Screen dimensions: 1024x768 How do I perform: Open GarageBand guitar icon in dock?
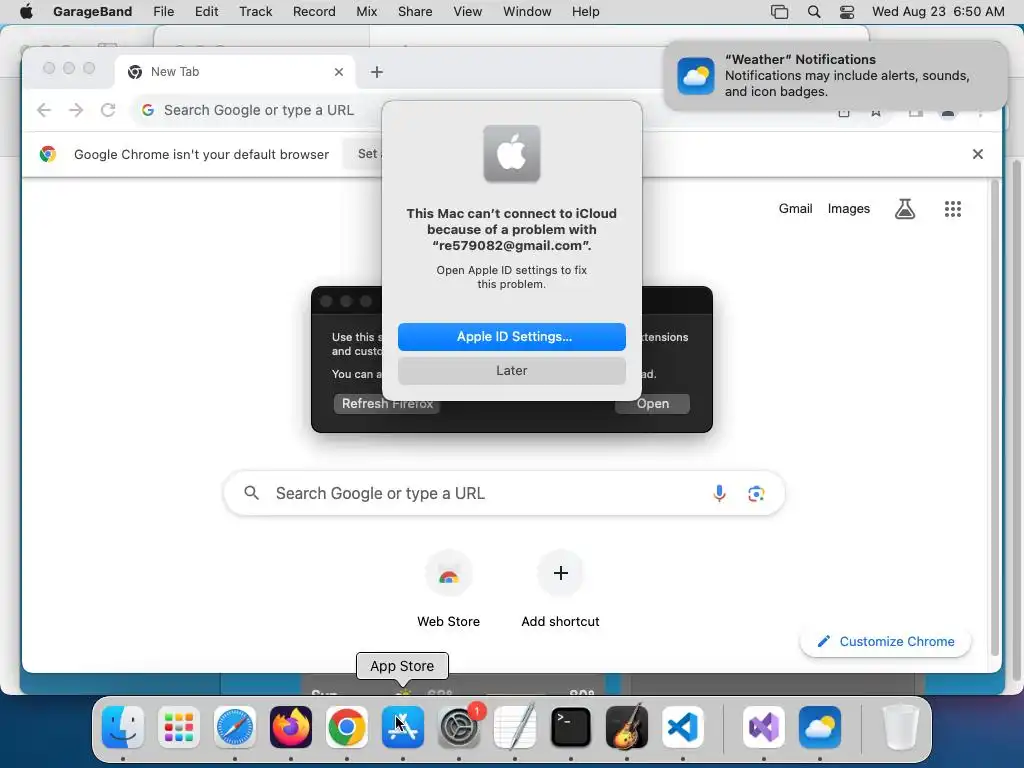[627, 727]
